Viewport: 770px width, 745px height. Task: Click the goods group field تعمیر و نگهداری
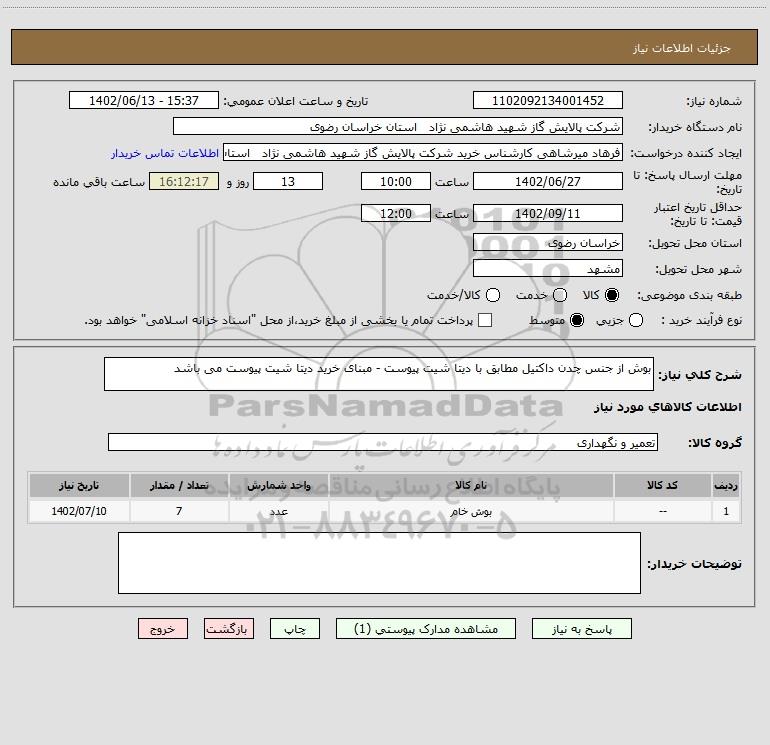point(383,442)
